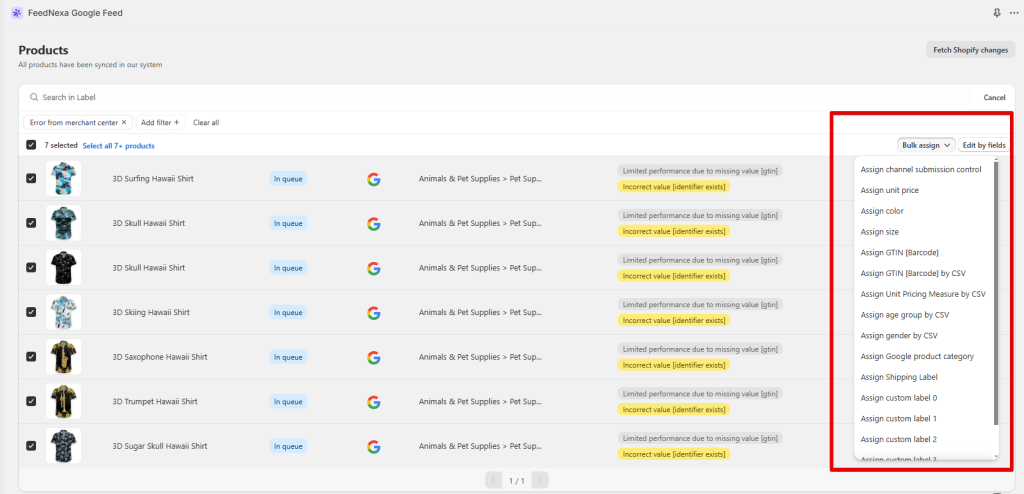Open the three-dots more options menu

[1014, 13]
